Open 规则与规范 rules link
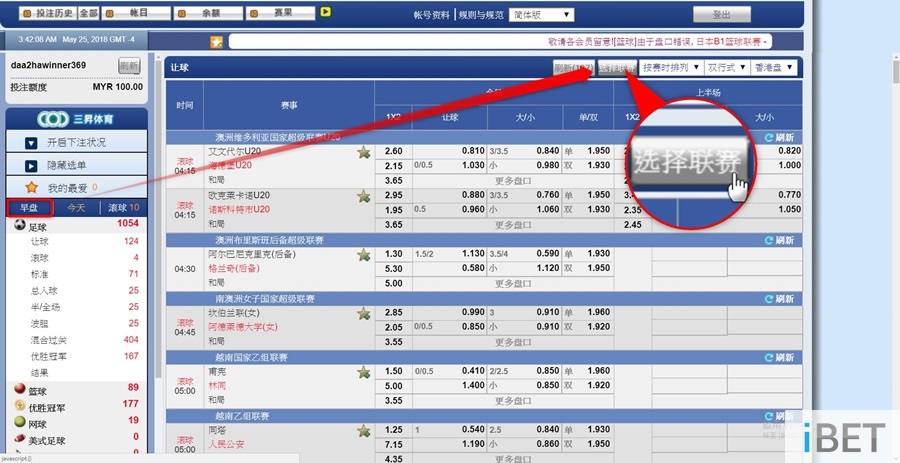The image size is (900, 463). [481, 15]
